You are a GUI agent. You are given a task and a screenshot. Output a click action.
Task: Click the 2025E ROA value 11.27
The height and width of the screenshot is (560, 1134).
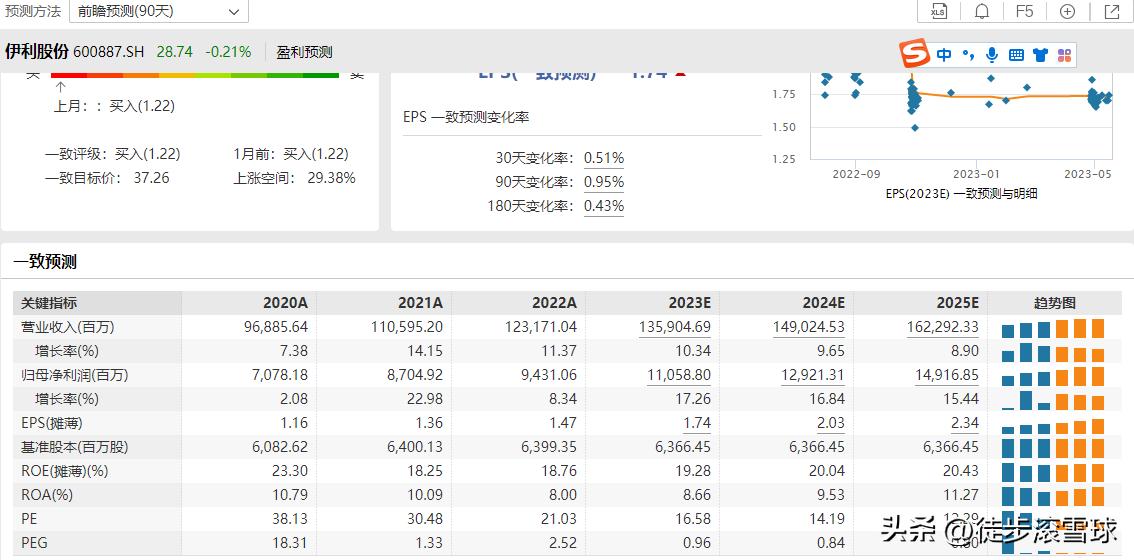[961, 495]
